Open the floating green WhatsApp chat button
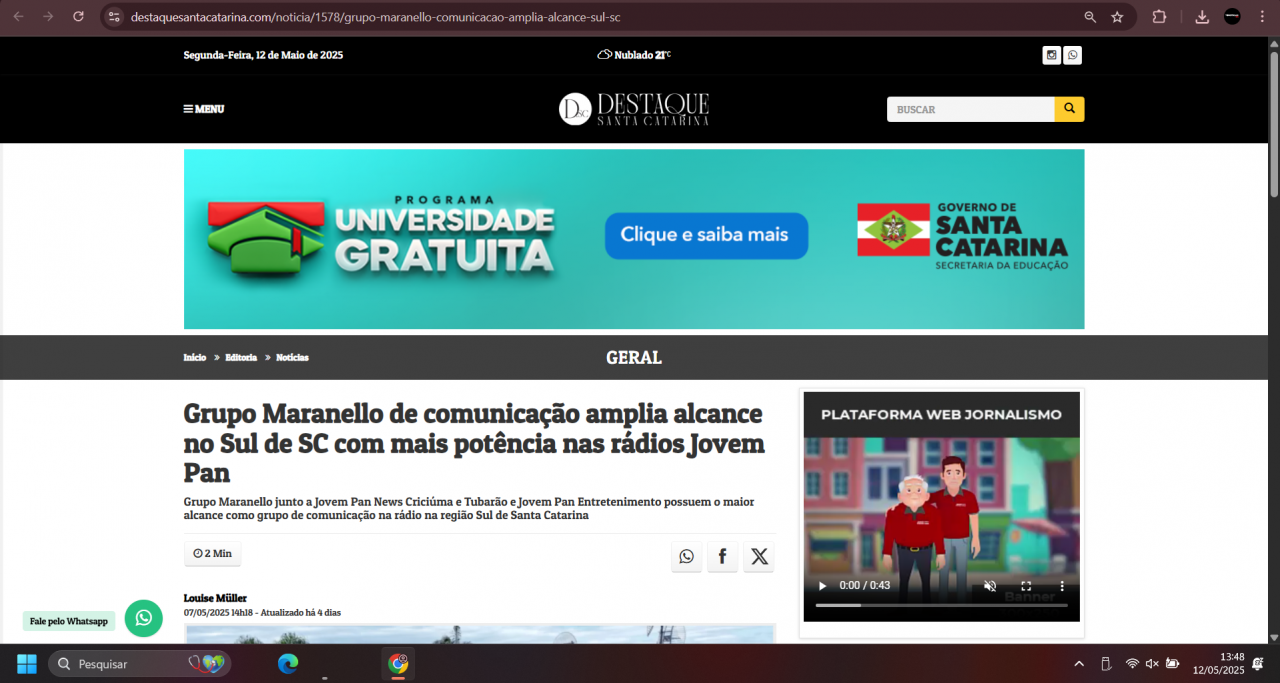The height and width of the screenshot is (683, 1280). [x=144, y=619]
